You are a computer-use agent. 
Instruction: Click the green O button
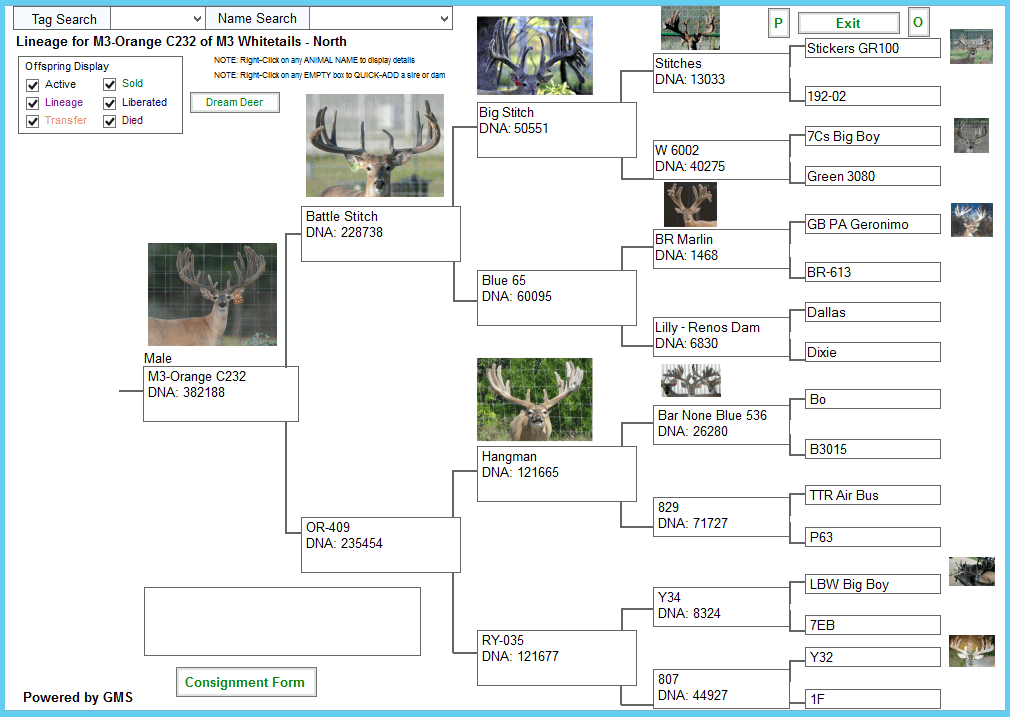[x=918, y=23]
